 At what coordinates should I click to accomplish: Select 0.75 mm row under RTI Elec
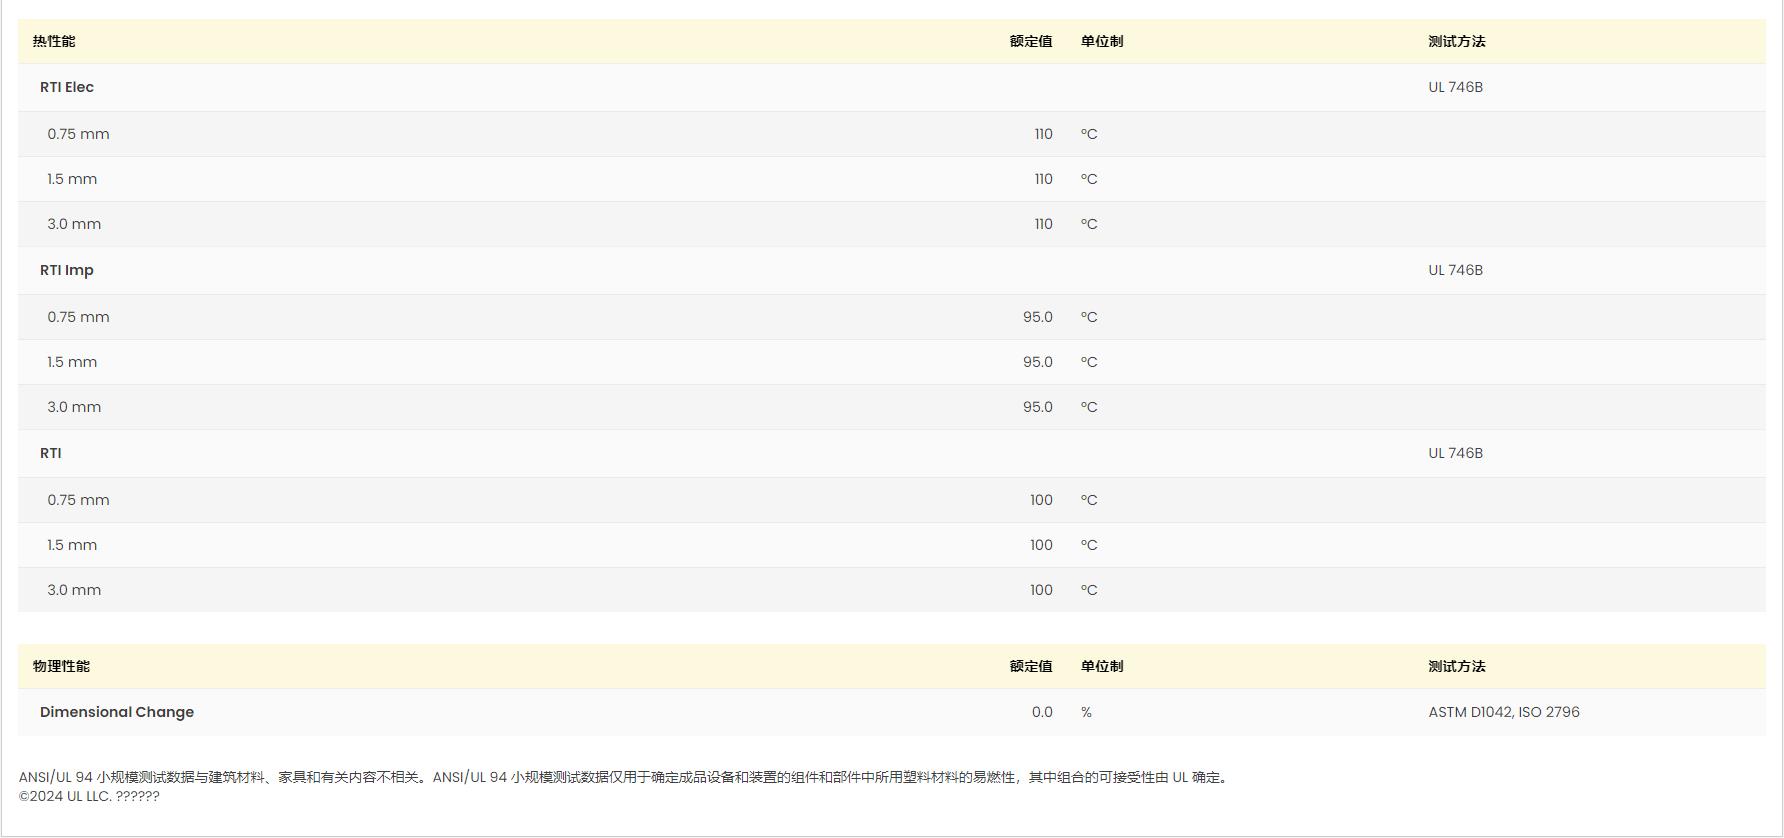tap(78, 134)
